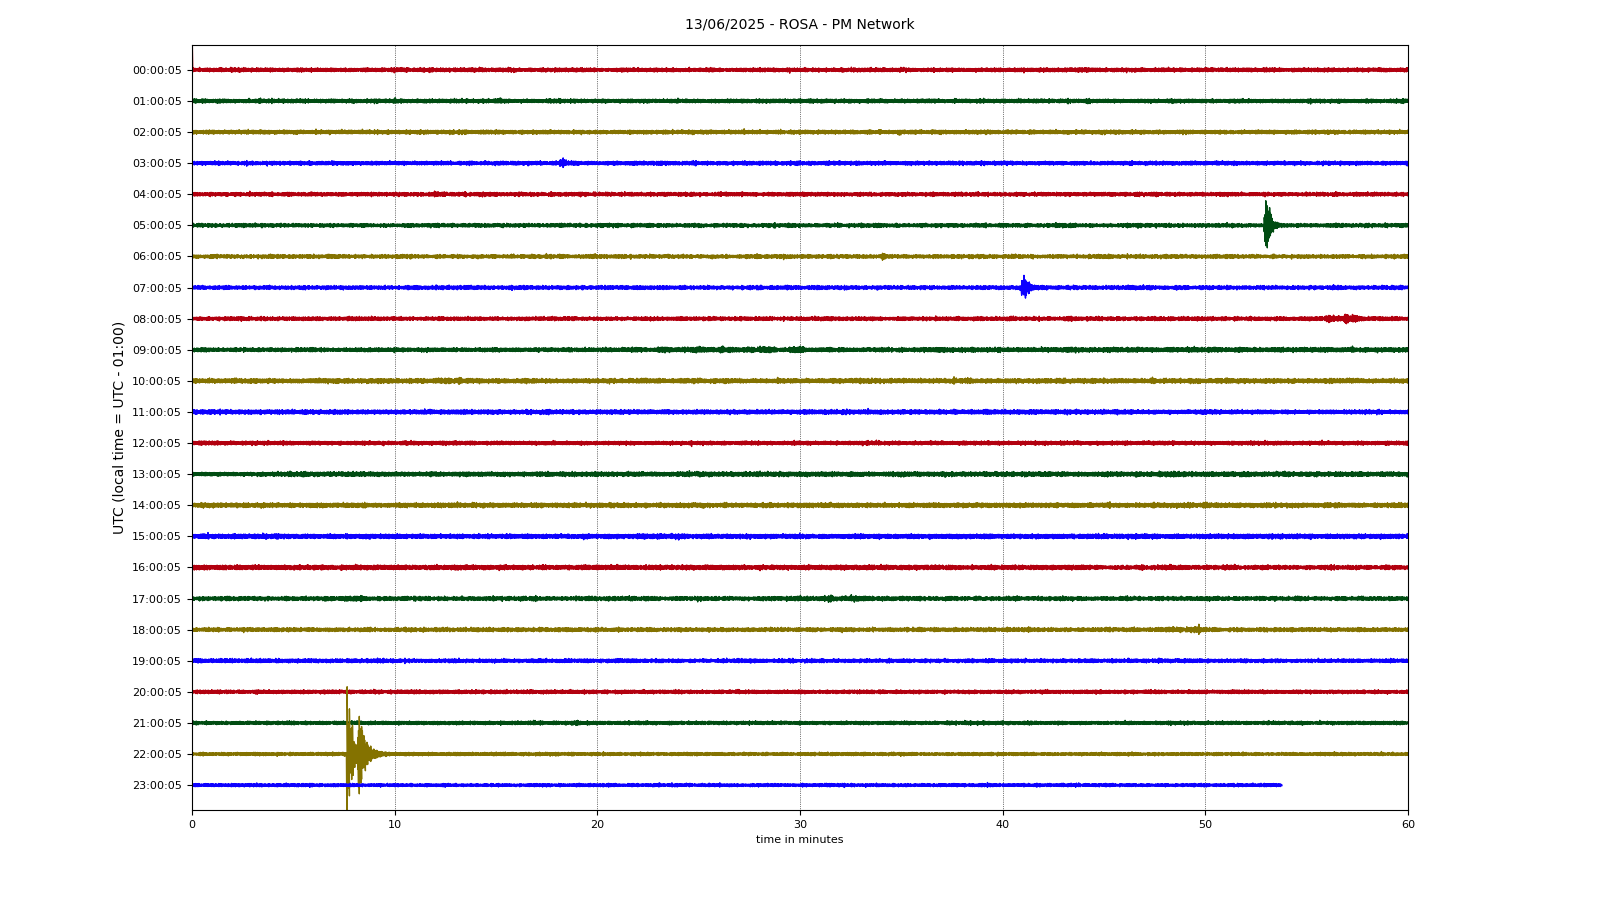Click the 21:00:05 row time label
This screenshot has height=900, width=1600.
[157, 724]
